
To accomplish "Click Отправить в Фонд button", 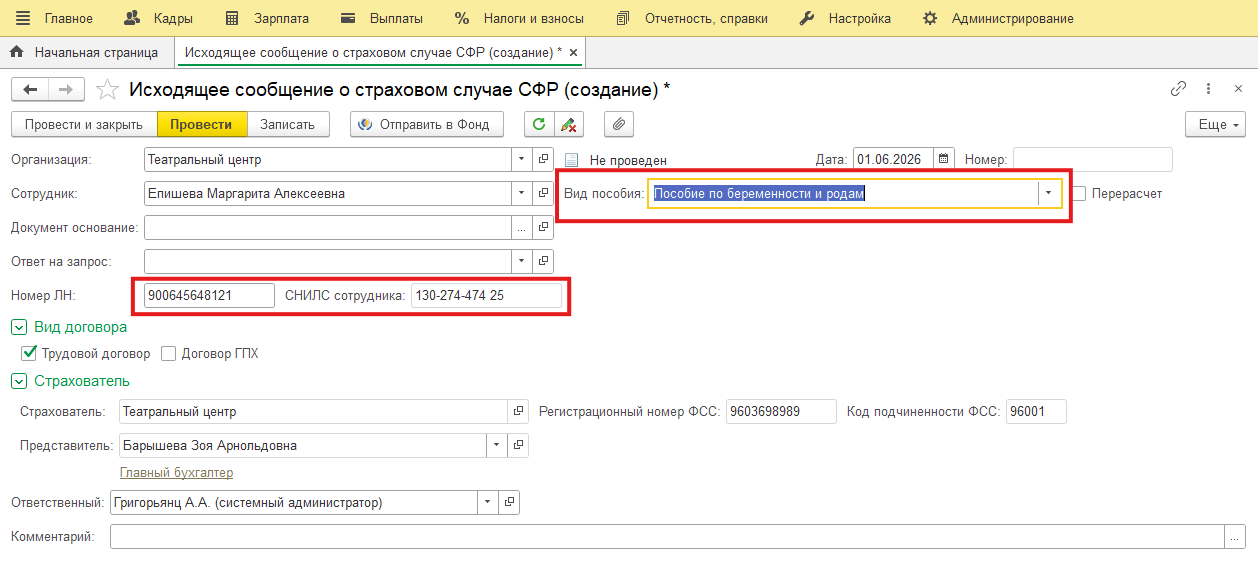I will [426, 125].
